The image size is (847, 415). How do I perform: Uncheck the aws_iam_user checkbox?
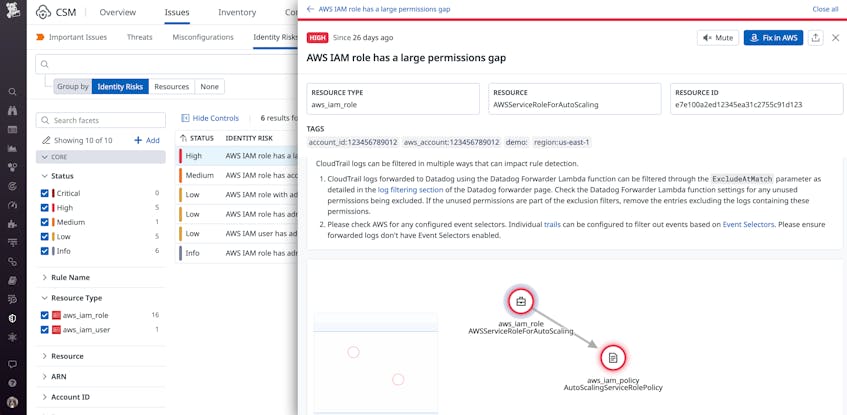point(45,330)
